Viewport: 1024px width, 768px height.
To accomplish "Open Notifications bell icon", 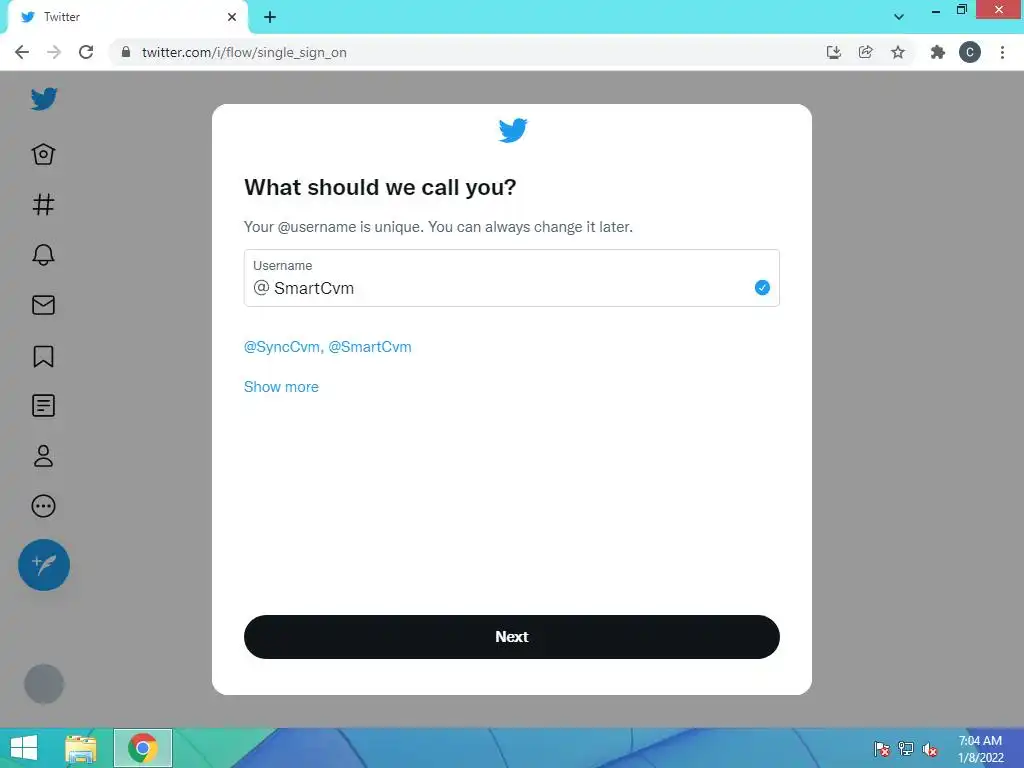I will point(43,255).
